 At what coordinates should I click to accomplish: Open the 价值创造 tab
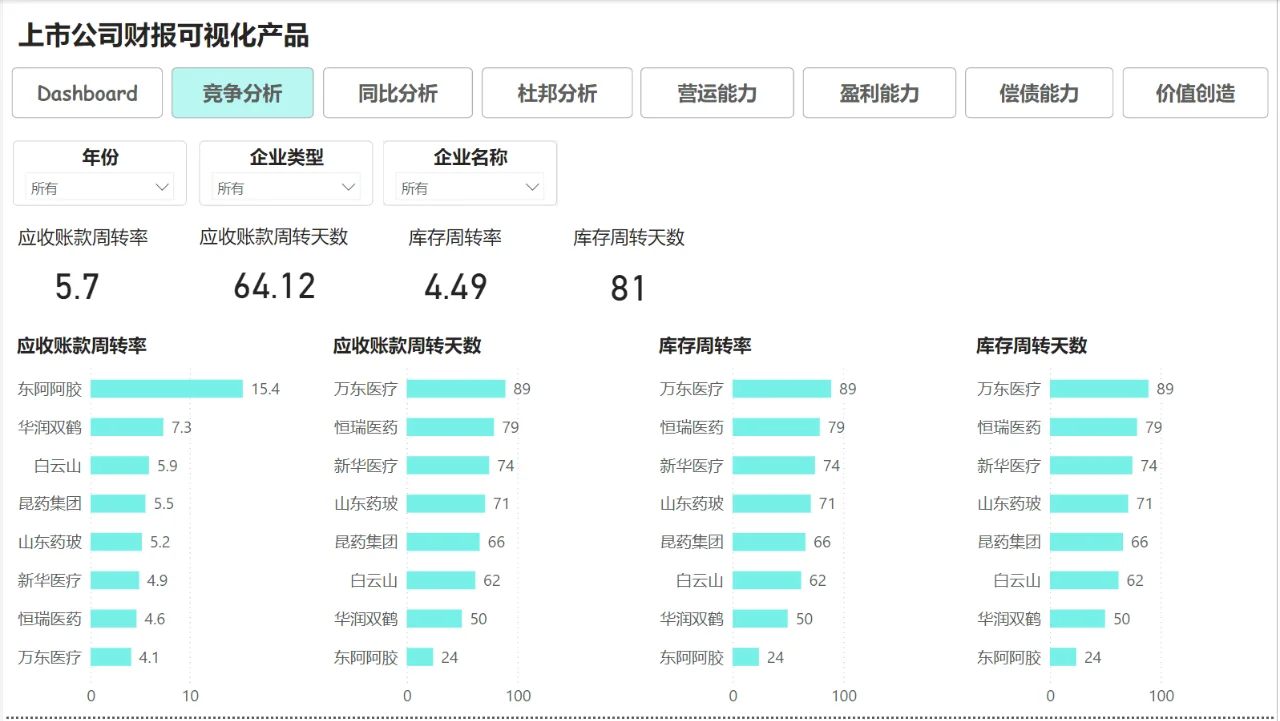1195,93
